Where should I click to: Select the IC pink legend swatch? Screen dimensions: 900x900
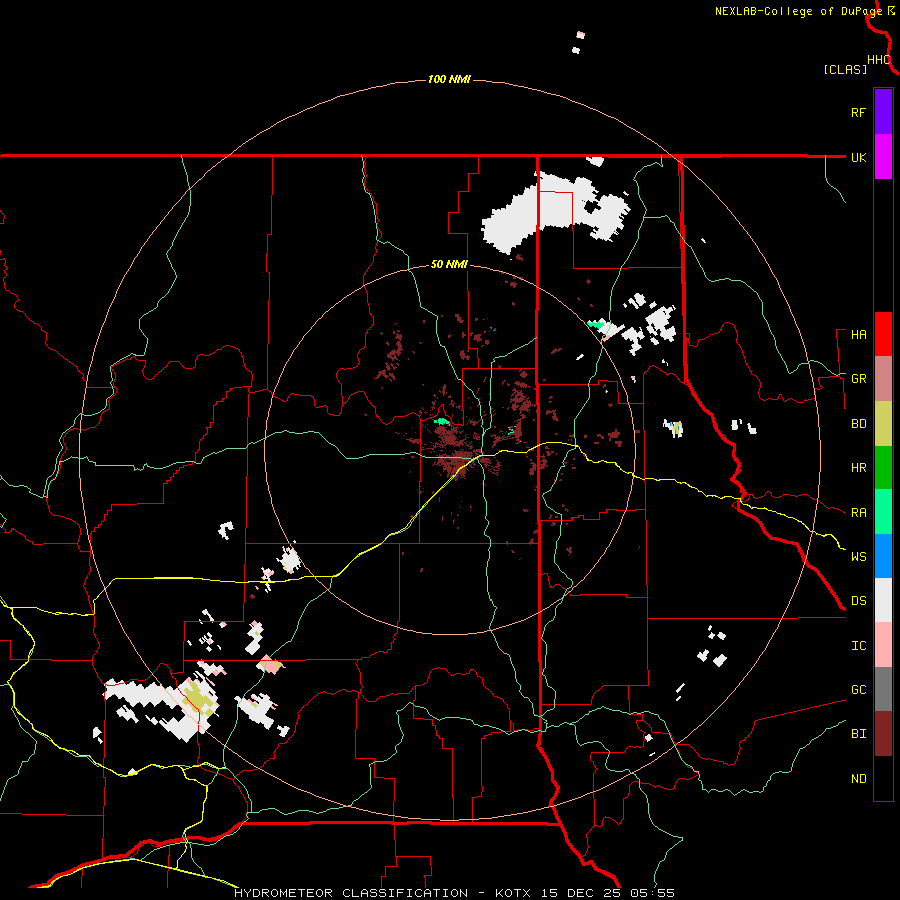[883, 645]
